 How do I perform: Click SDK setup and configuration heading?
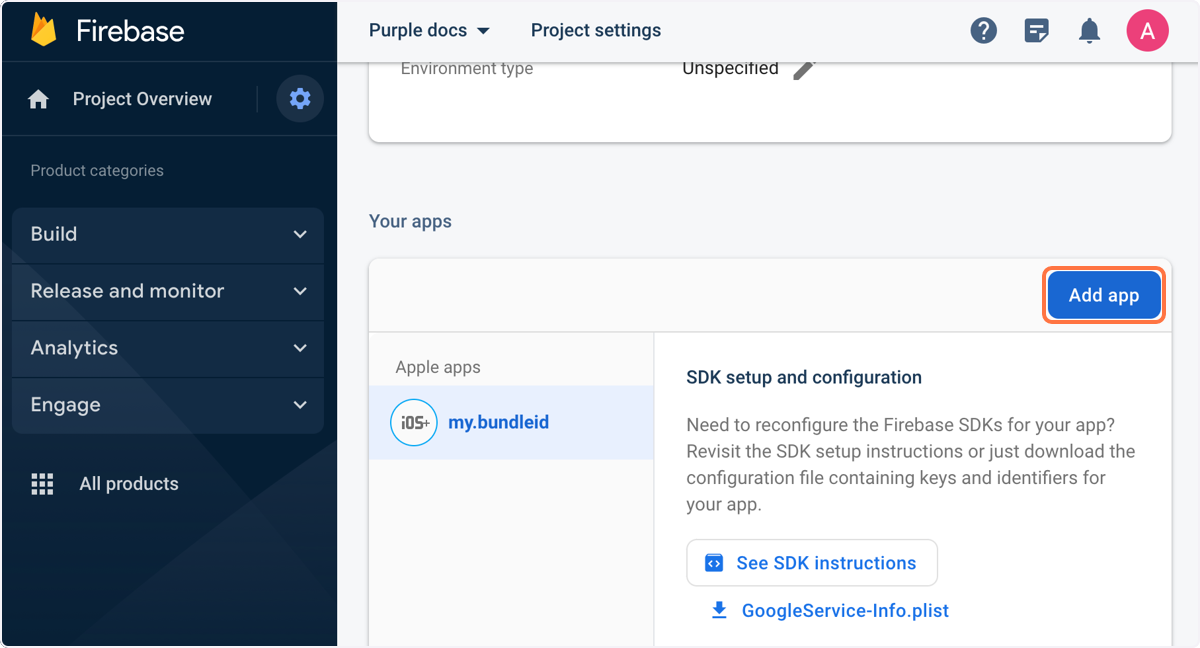[x=804, y=377]
